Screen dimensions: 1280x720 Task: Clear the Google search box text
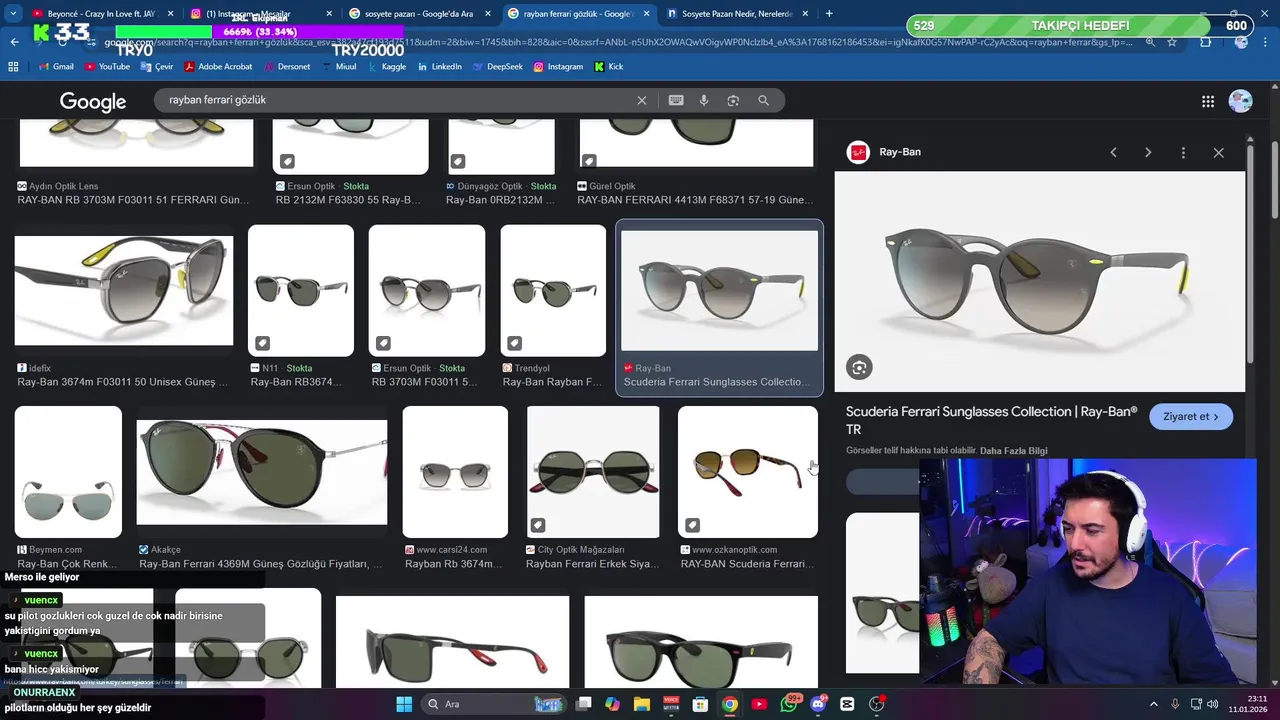642,100
